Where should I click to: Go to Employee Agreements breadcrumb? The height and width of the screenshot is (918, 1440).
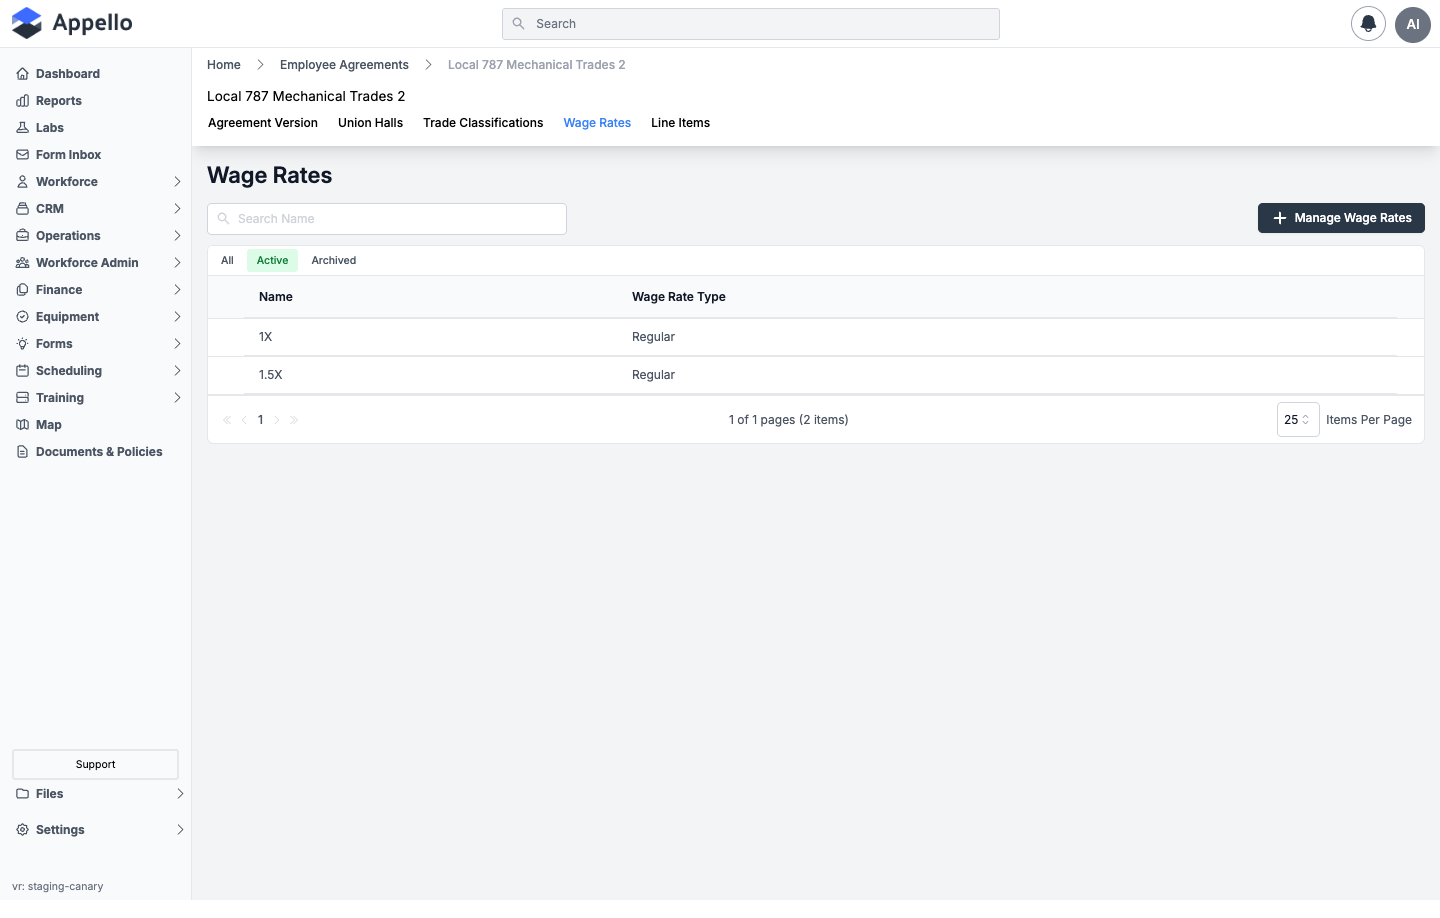pos(344,65)
